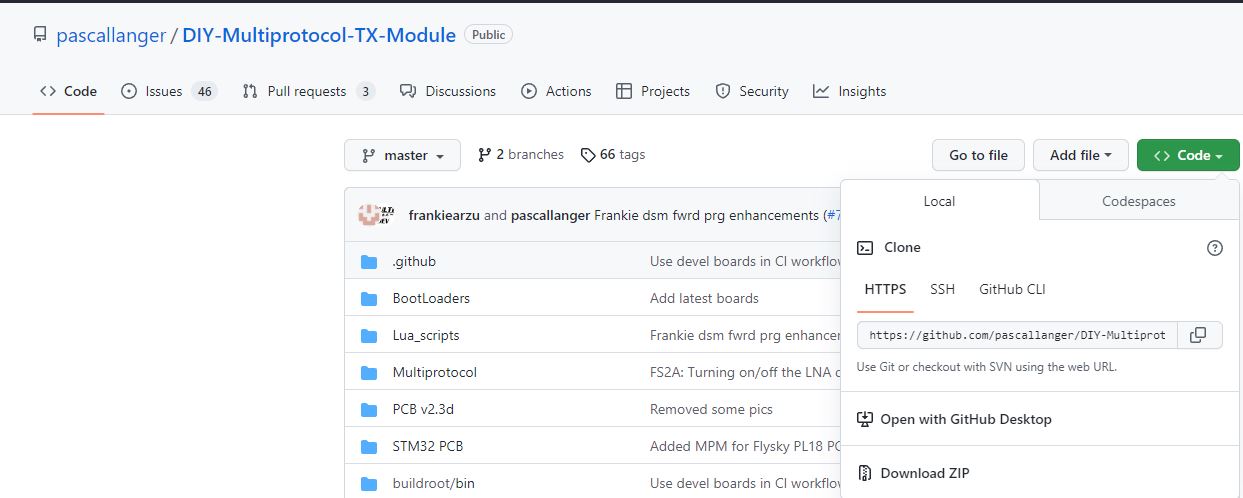Open pascallanger author link in commit row
1243x498 pixels.
(550, 215)
